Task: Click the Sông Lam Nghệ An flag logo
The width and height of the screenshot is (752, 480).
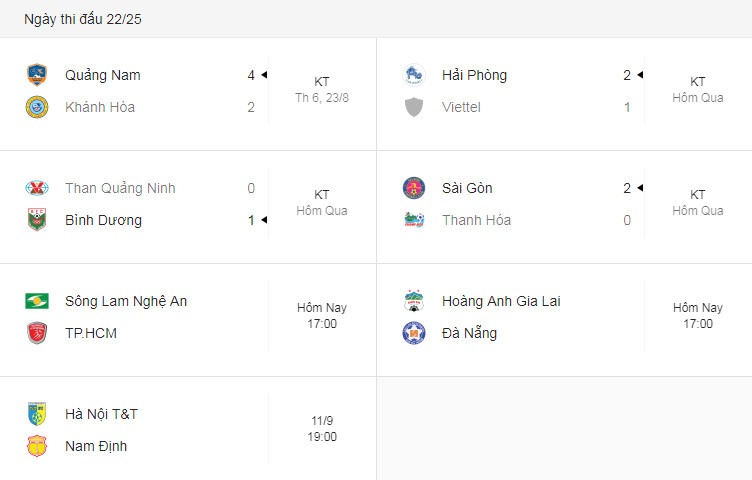Action: pyautogui.click(x=37, y=301)
